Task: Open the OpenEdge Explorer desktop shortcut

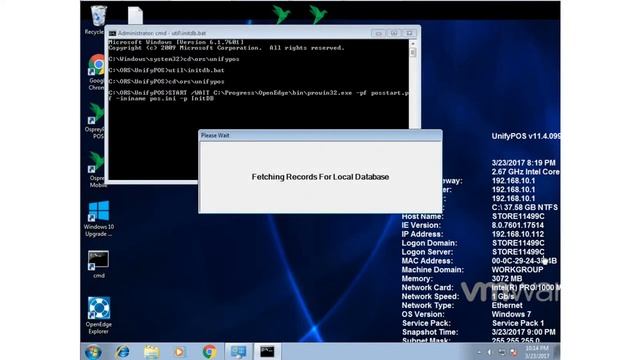Action: [98, 316]
